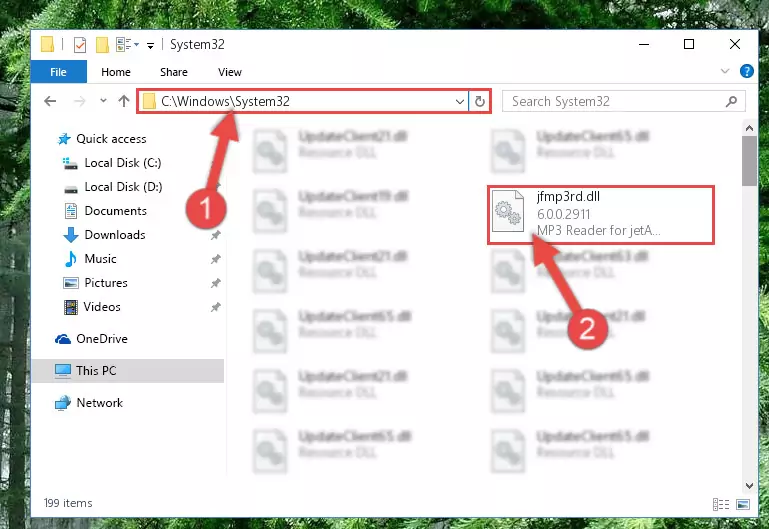This screenshot has height=529, width=769.
Task: Click the New Folder icon in quick access toolbar
Action: [x=102, y=45]
